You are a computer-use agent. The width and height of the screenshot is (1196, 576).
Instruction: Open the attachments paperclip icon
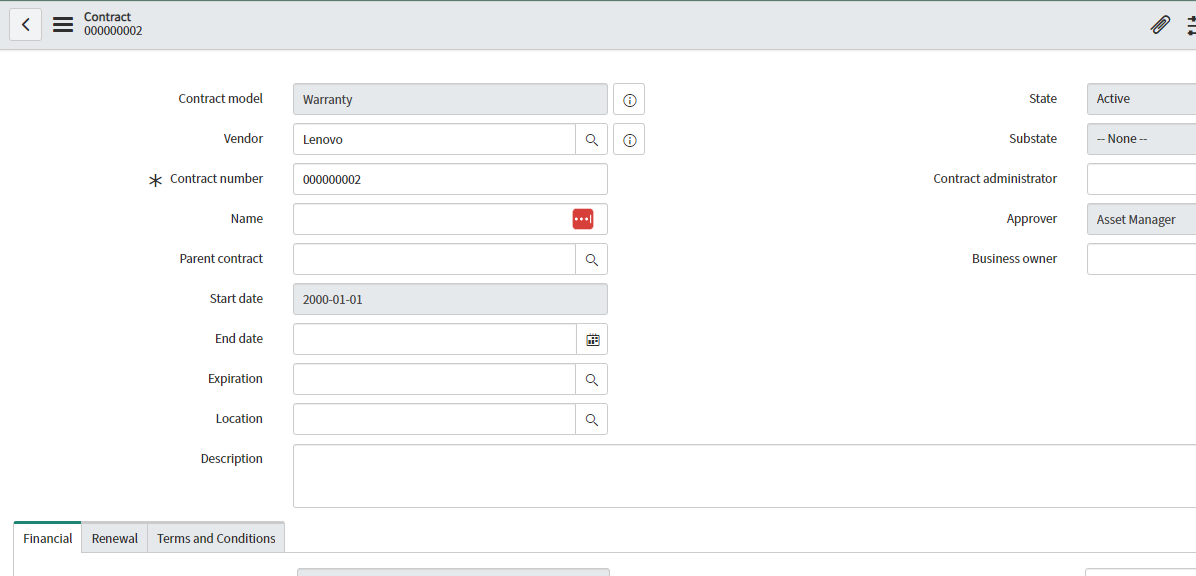[x=1160, y=24]
